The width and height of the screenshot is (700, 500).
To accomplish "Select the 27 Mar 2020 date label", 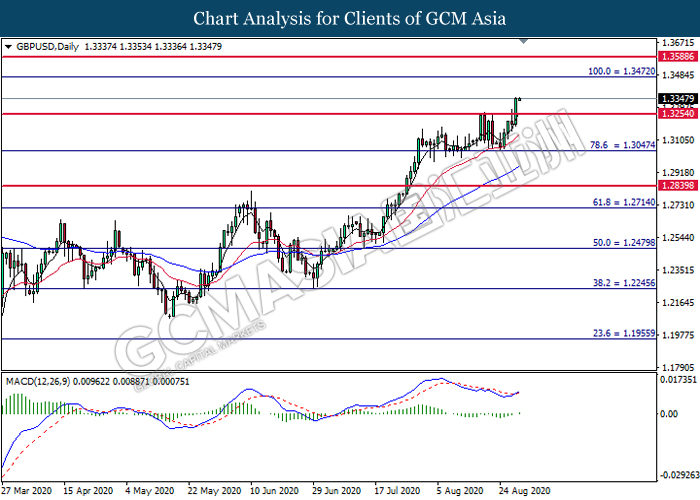I will (x=26, y=491).
